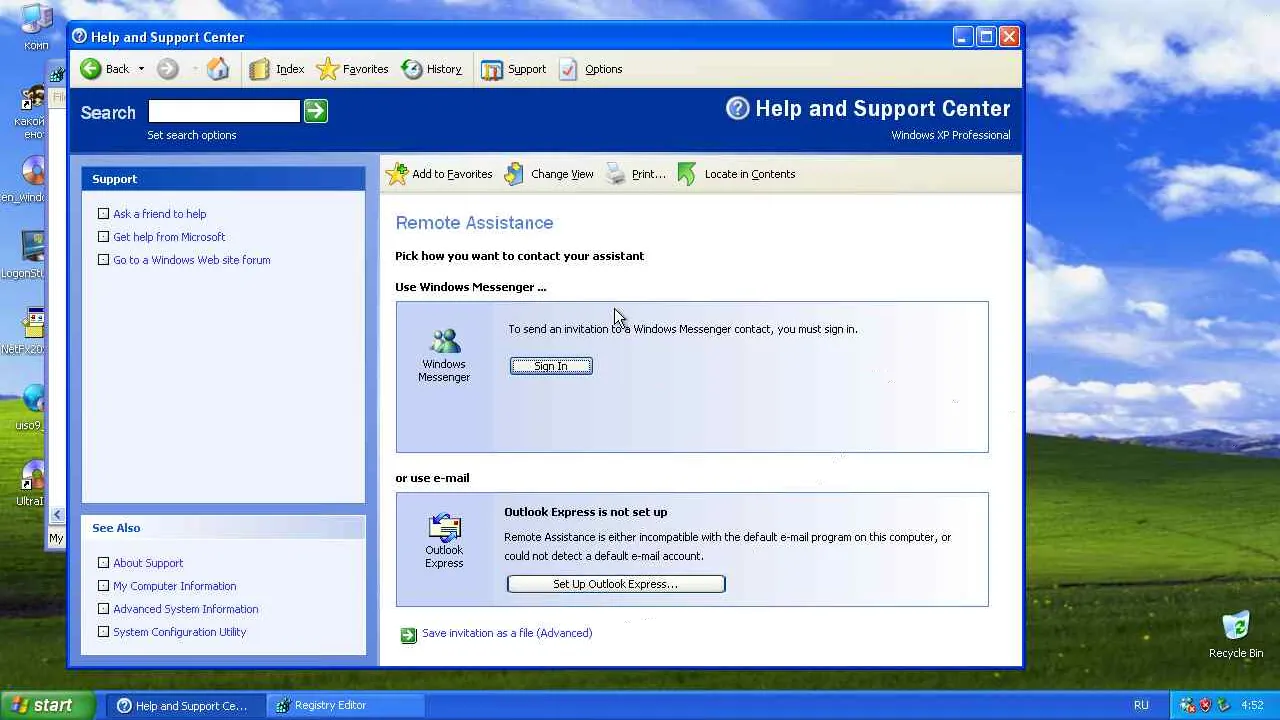Open Favorites in the Help toolbar

[x=352, y=69]
